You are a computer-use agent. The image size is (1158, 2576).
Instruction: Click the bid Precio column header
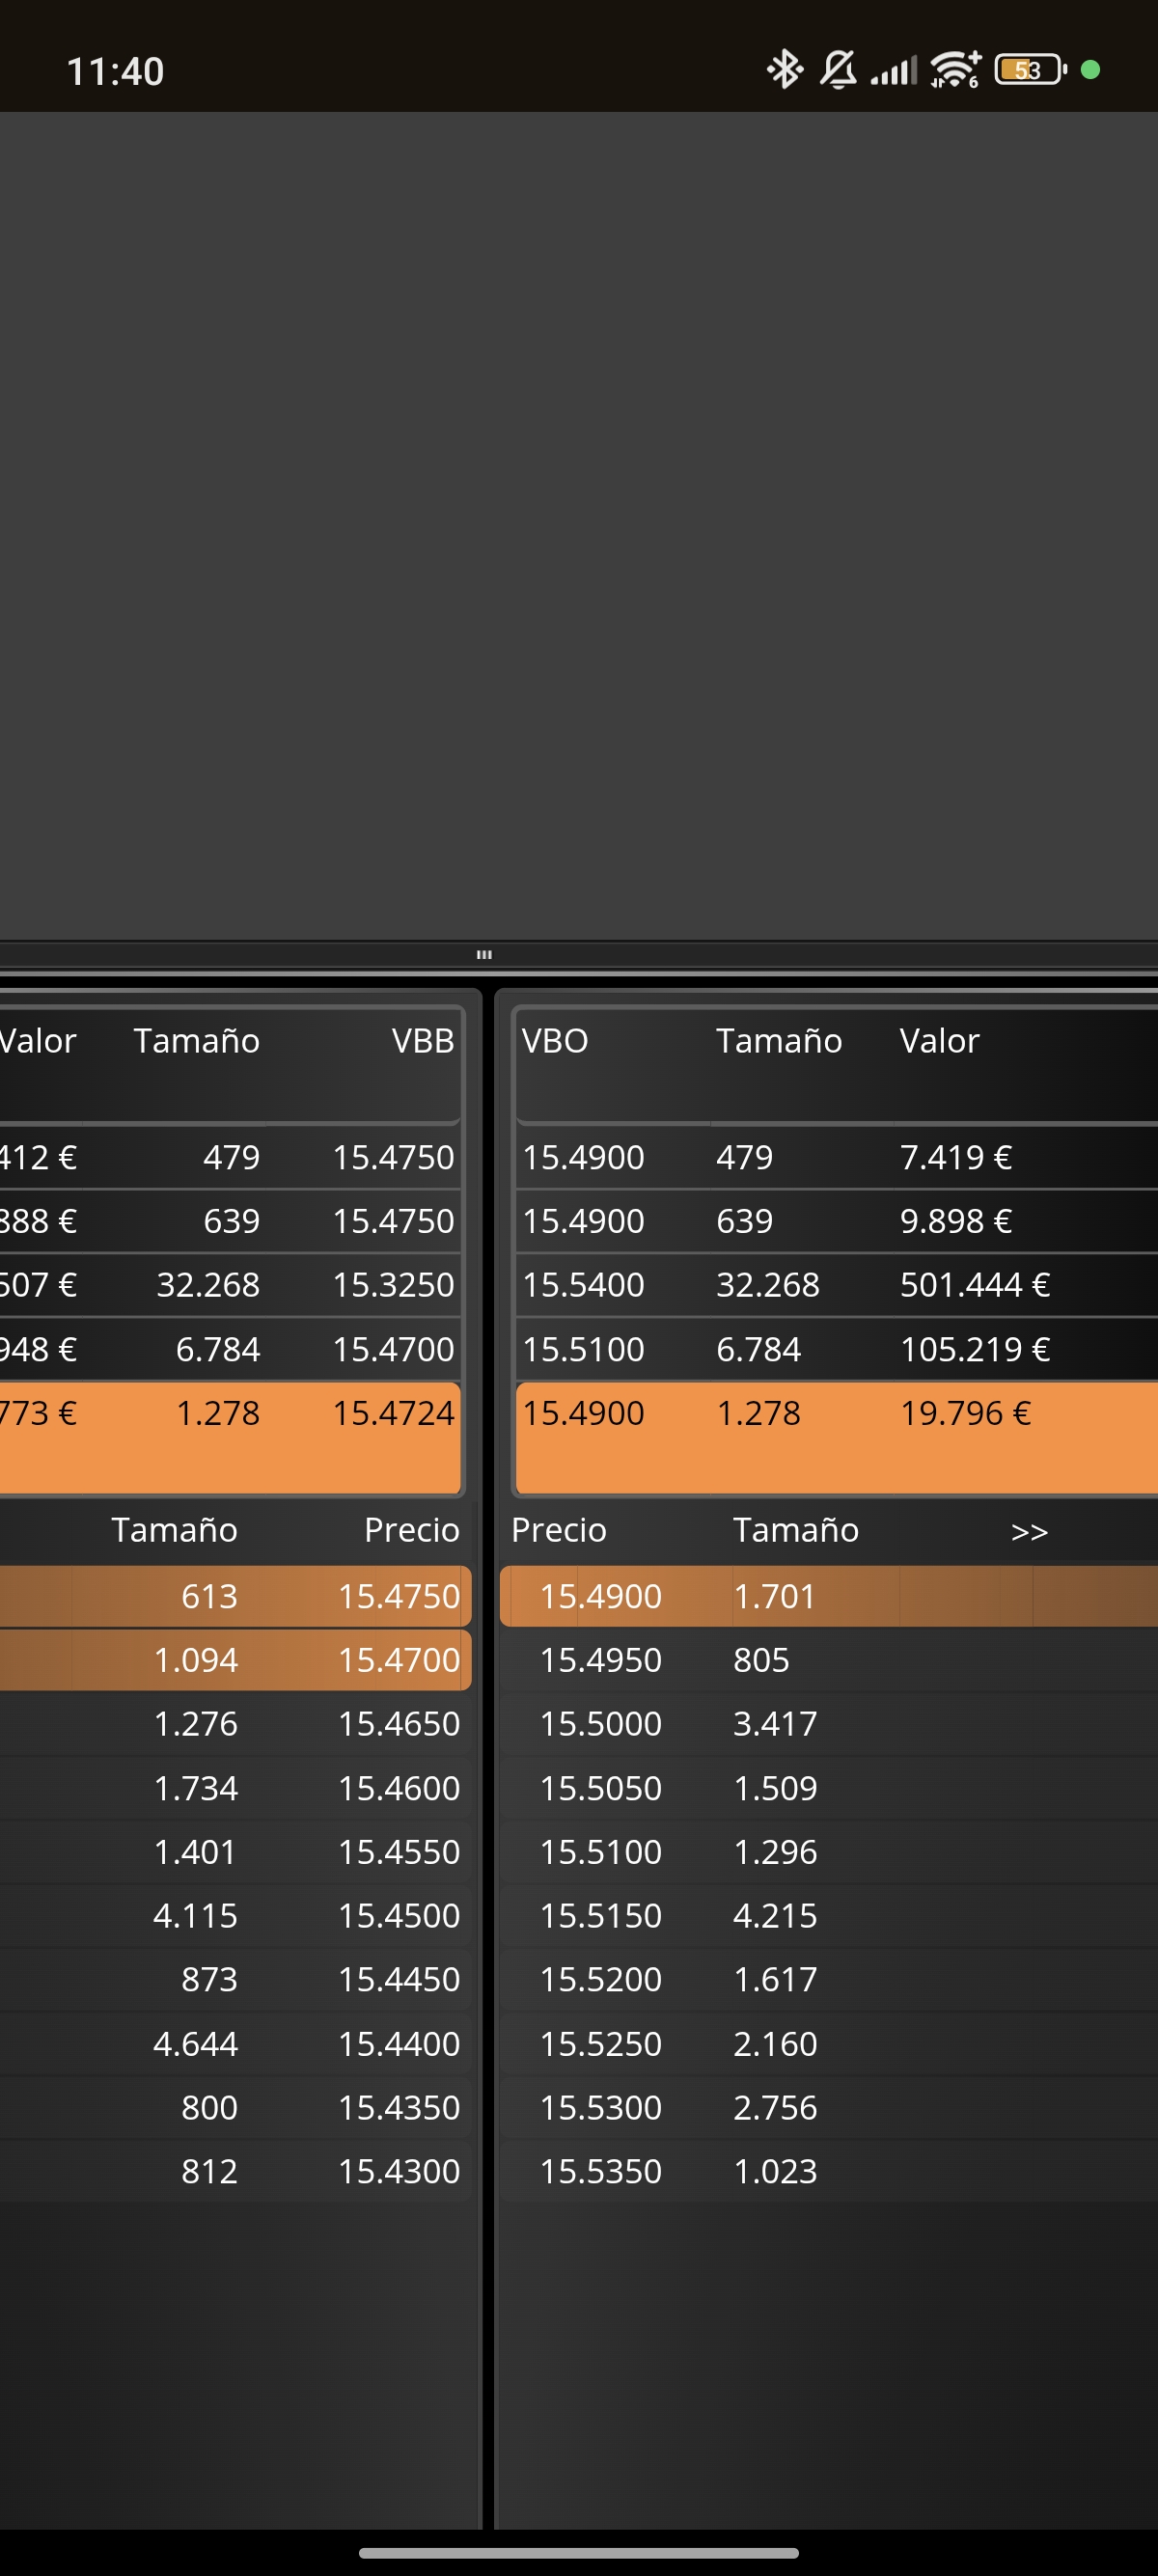411,1530
